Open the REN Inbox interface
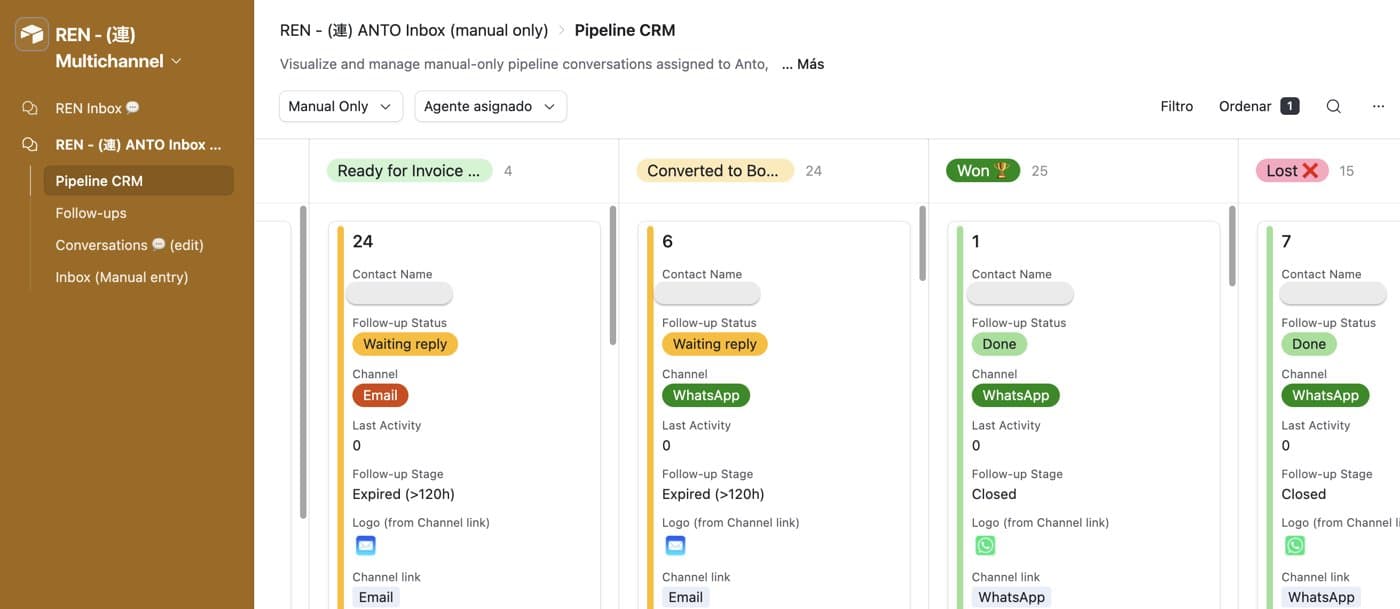Screen dimensions: 1400x609 [x=97, y=108]
